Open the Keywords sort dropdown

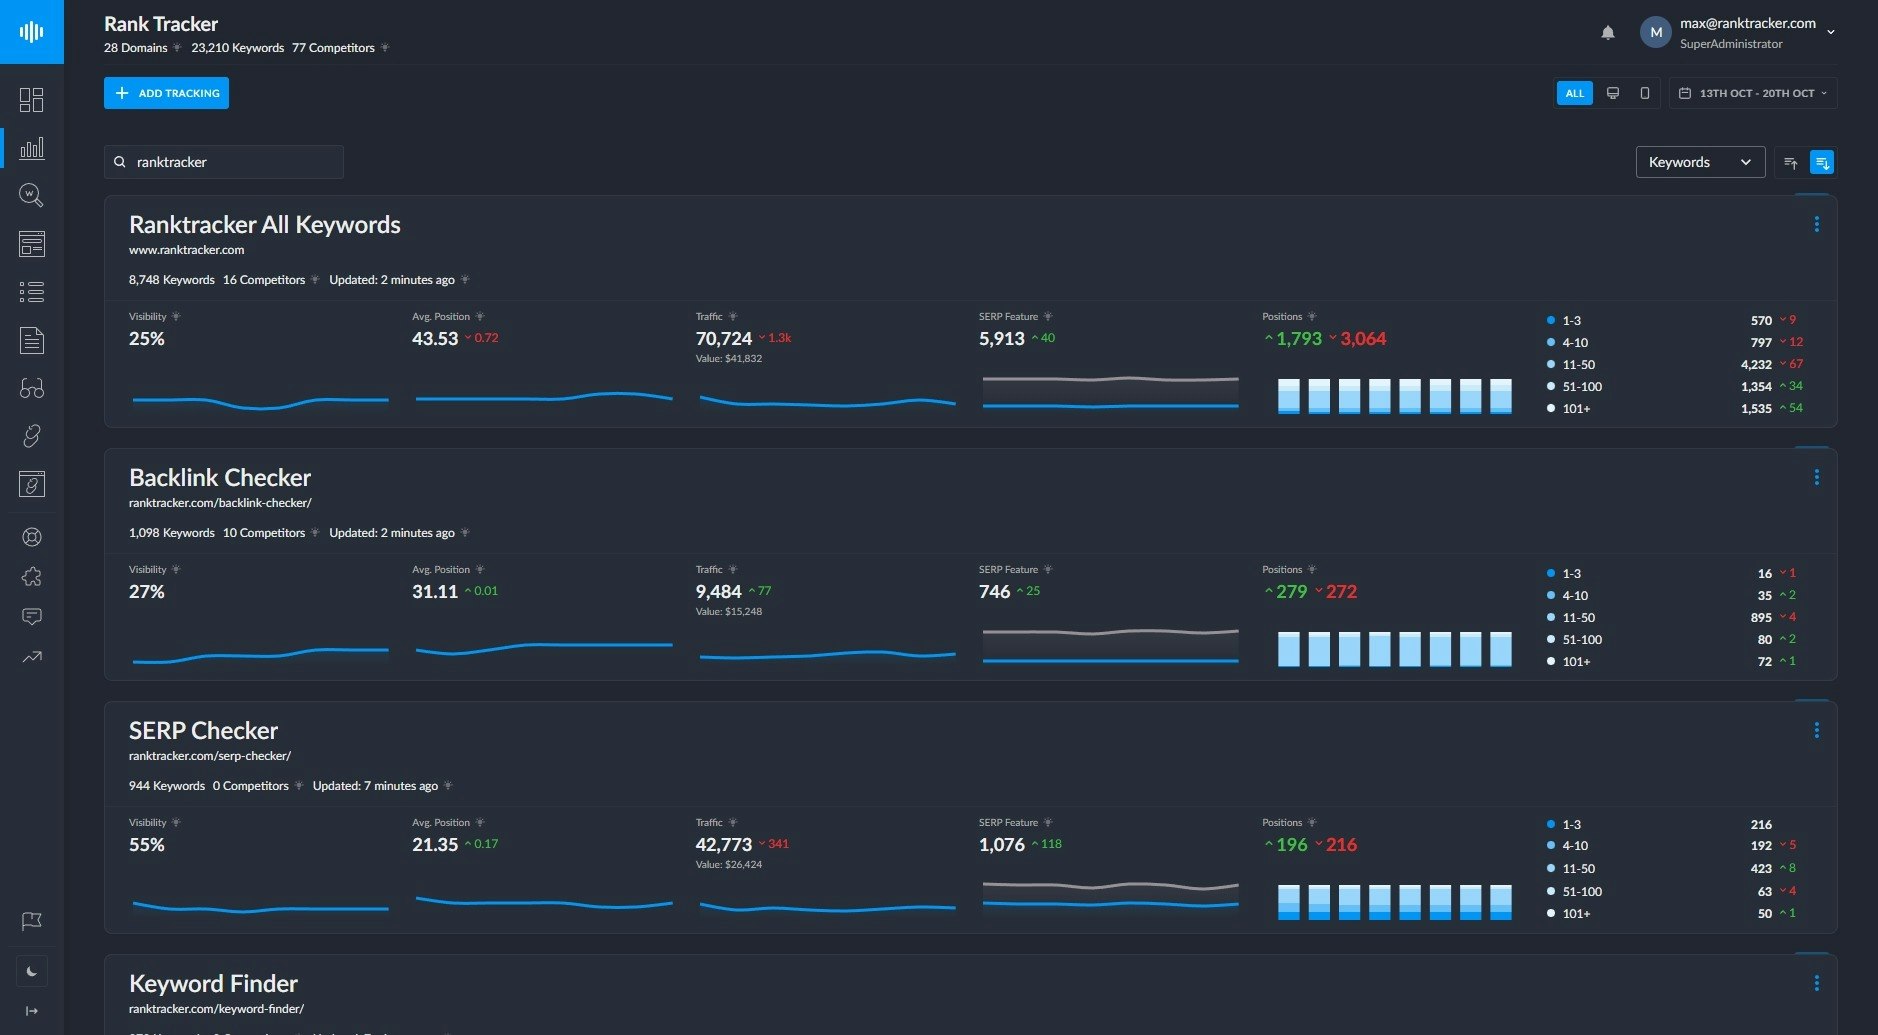pos(1700,162)
